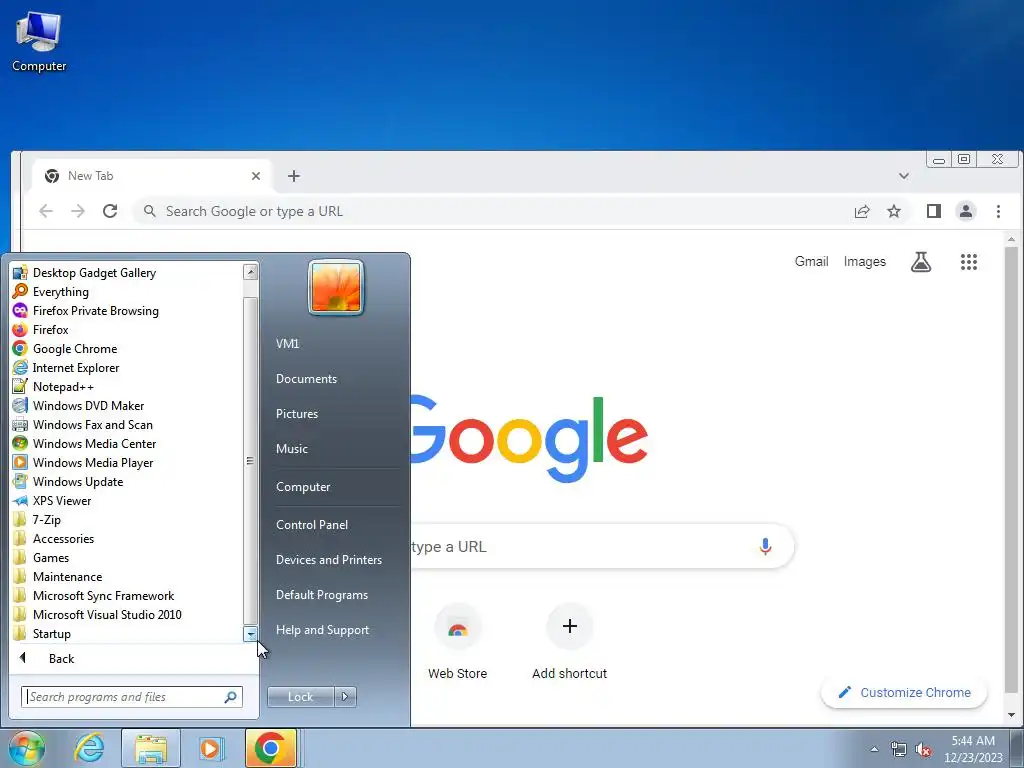Launch XPS Viewer
Image resolution: width=1024 pixels, height=768 pixels.
tap(62, 500)
